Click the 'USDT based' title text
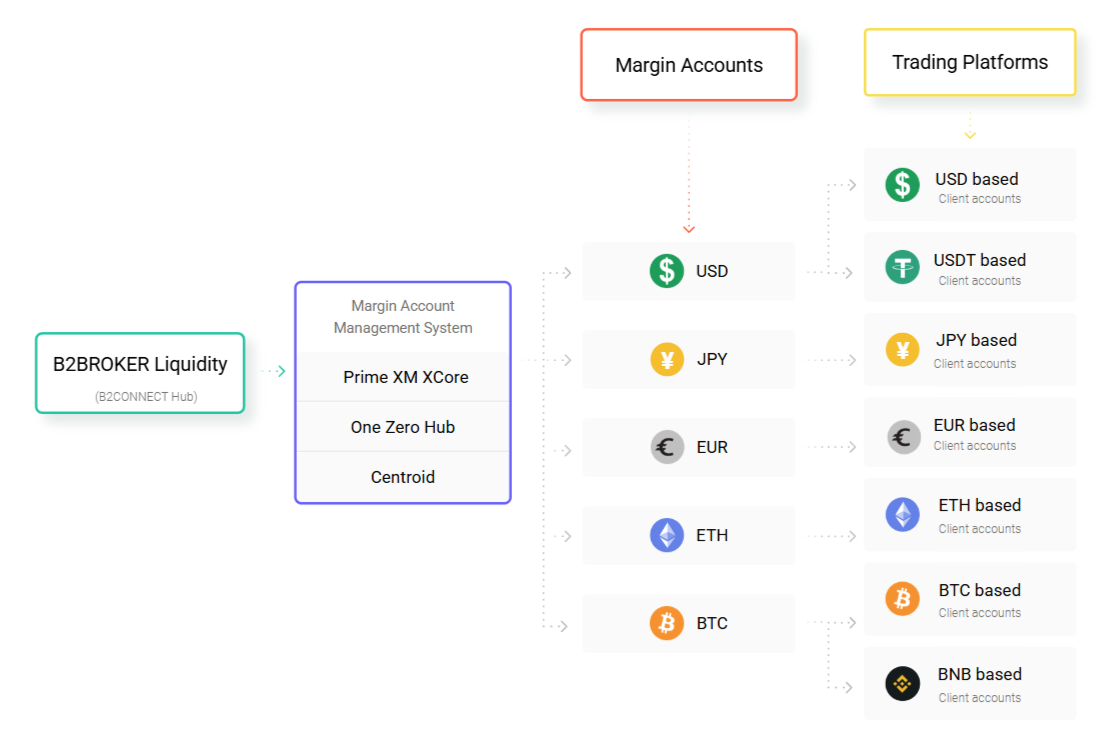1103x733 pixels. pyautogui.click(x=980, y=260)
